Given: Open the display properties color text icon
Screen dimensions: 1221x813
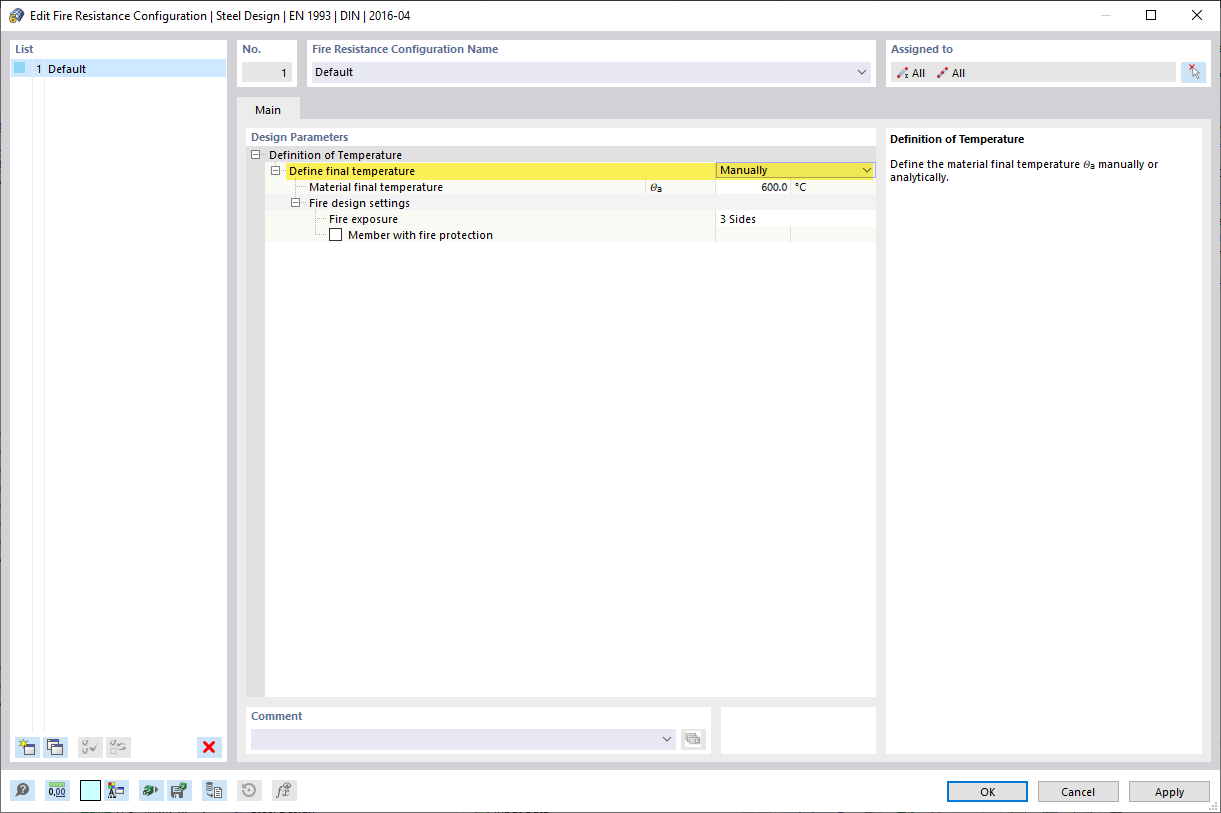Looking at the screenshot, I should point(117,790).
